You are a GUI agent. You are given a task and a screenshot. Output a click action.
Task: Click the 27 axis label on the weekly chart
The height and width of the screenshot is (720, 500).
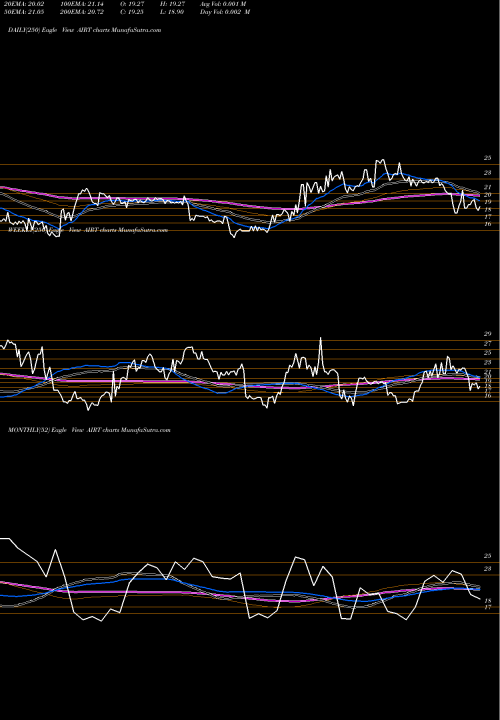(488, 343)
